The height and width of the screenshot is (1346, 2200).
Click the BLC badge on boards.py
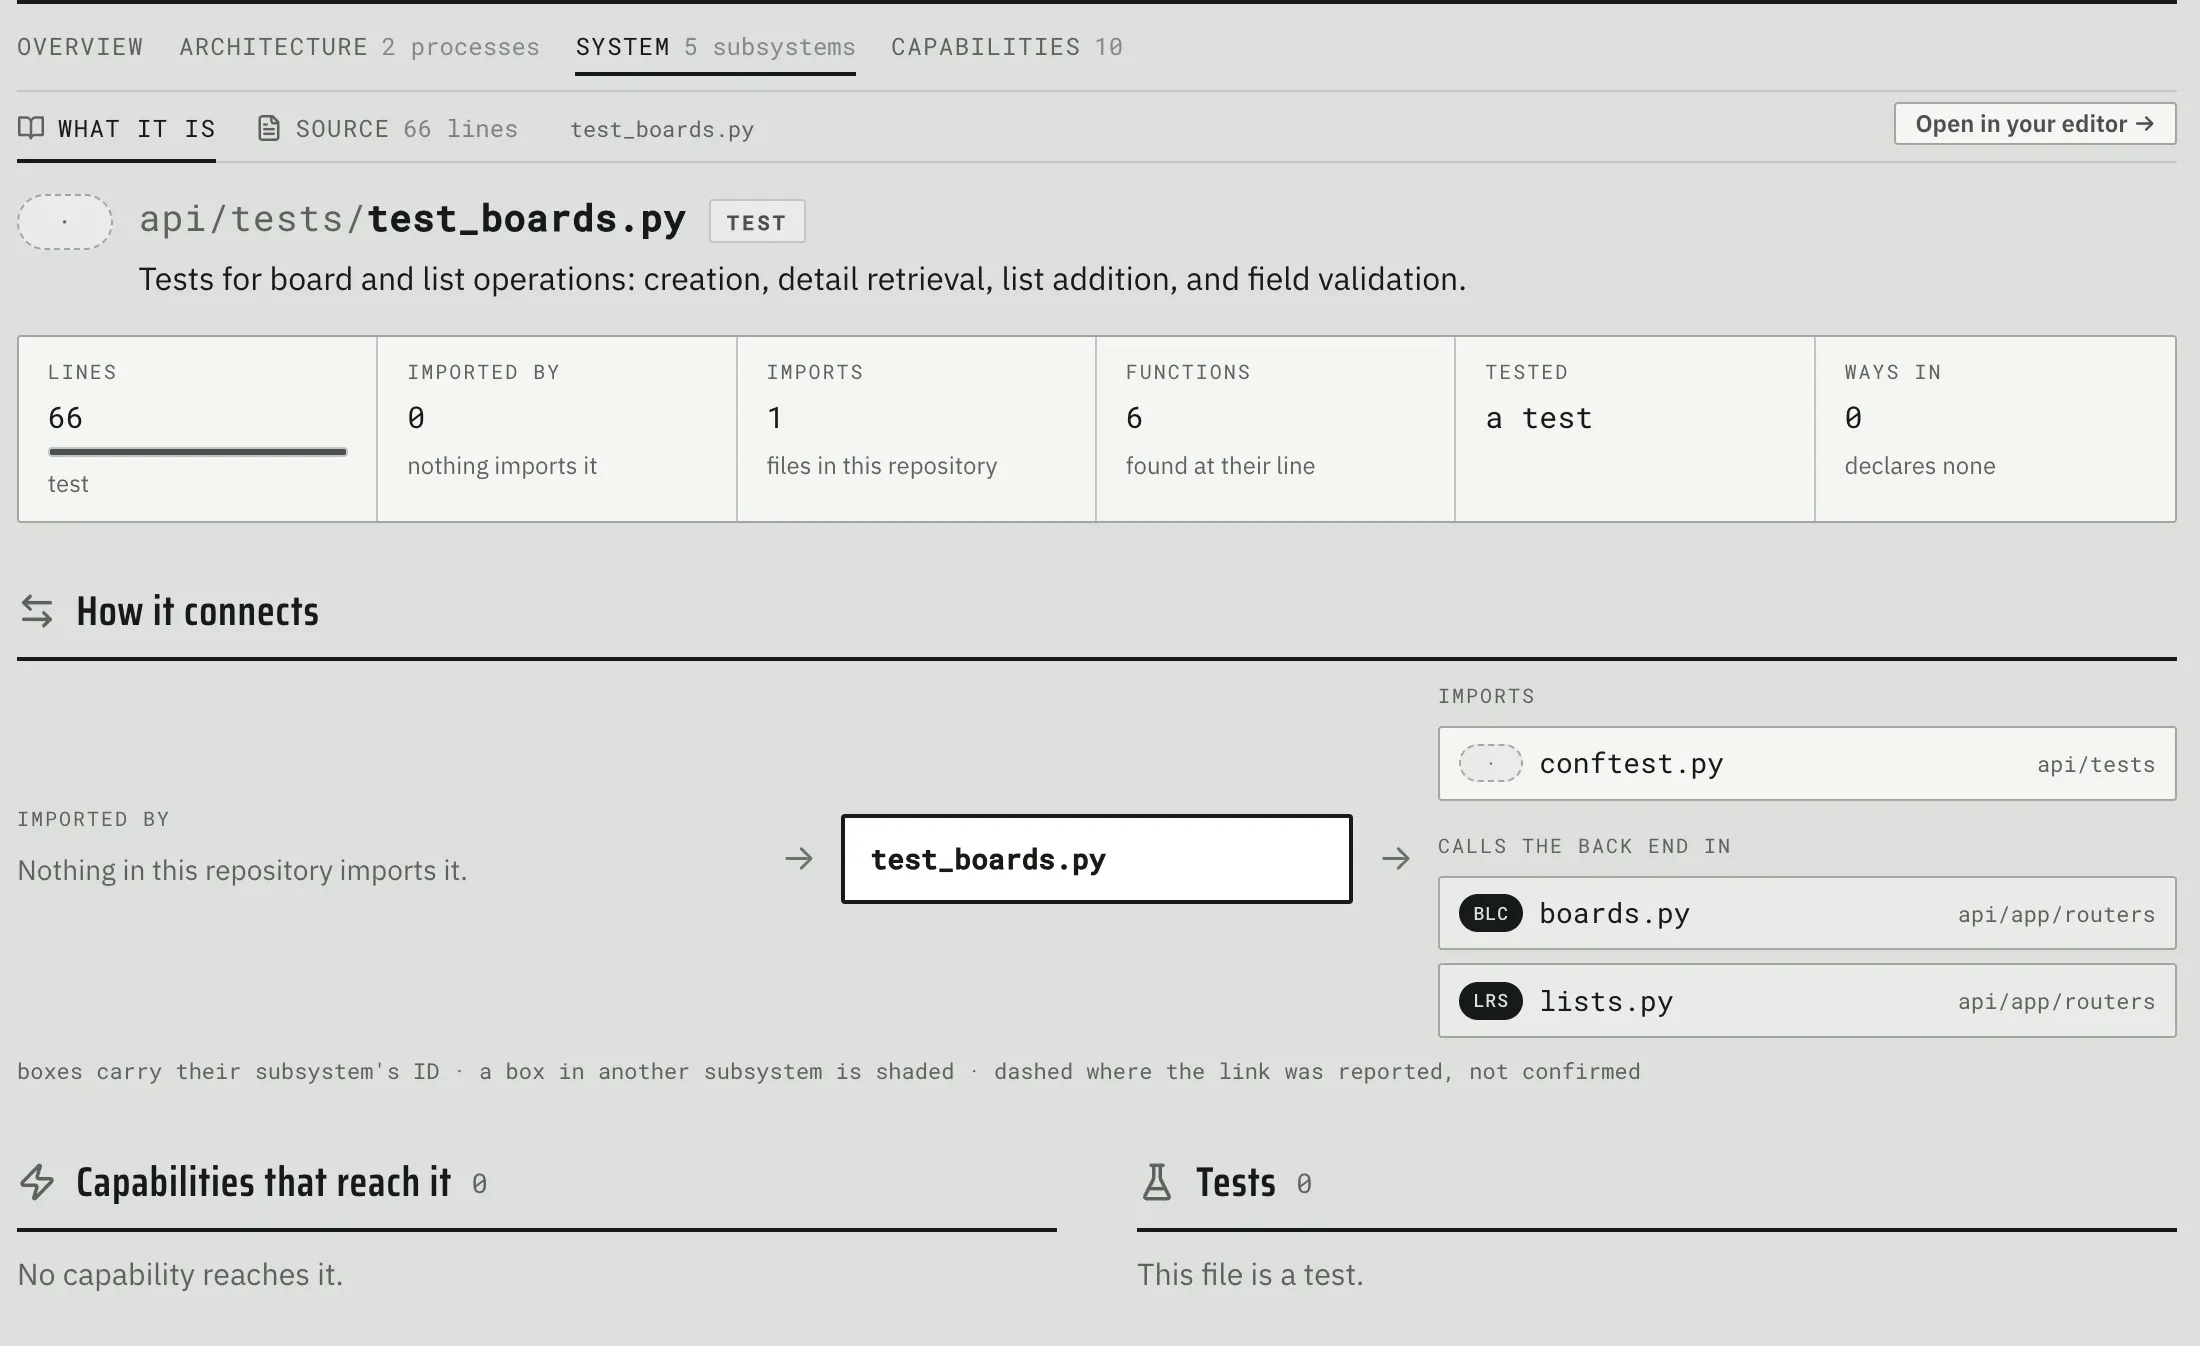click(1490, 913)
